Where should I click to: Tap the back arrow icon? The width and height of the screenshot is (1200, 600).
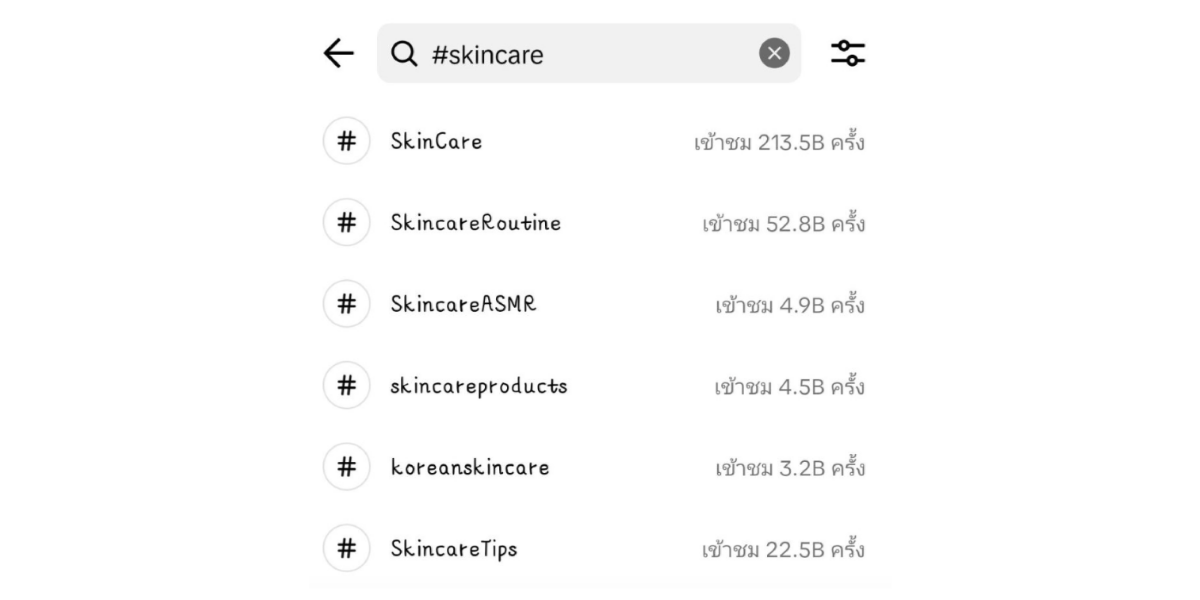tap(339, 54)
